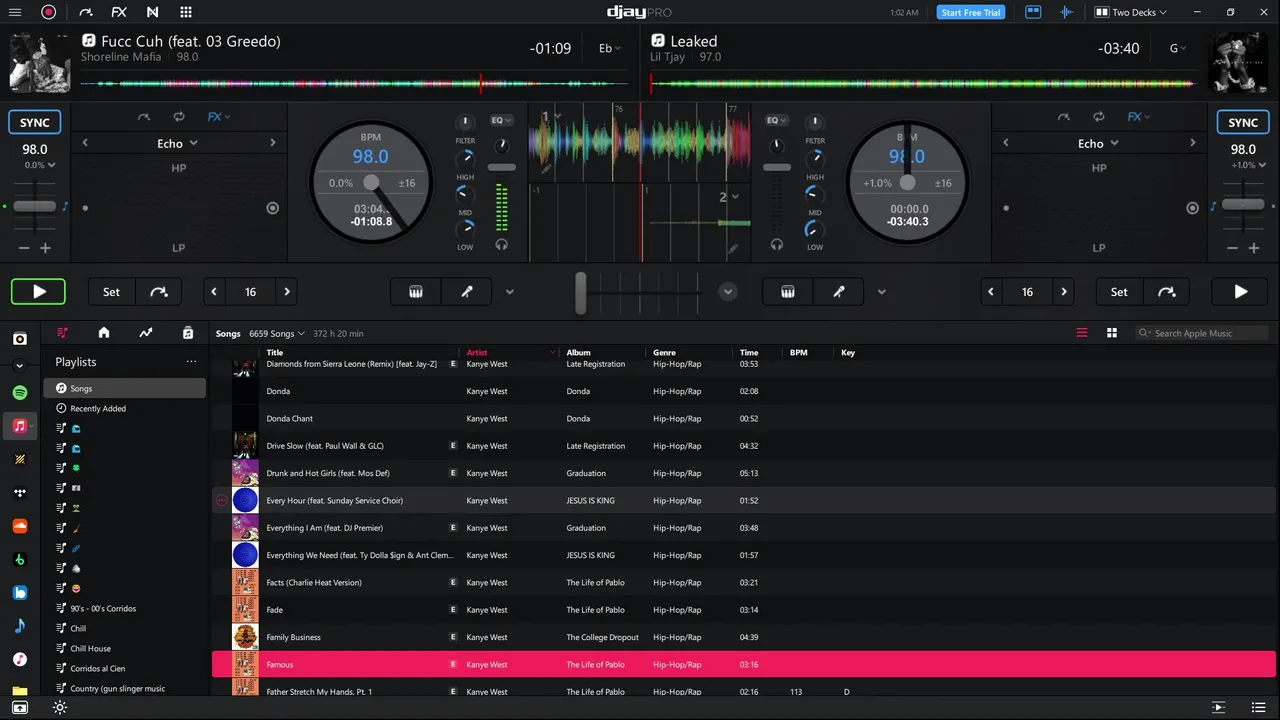
Task: Open the iTunes music library source
Action: [x=20, y=660]
